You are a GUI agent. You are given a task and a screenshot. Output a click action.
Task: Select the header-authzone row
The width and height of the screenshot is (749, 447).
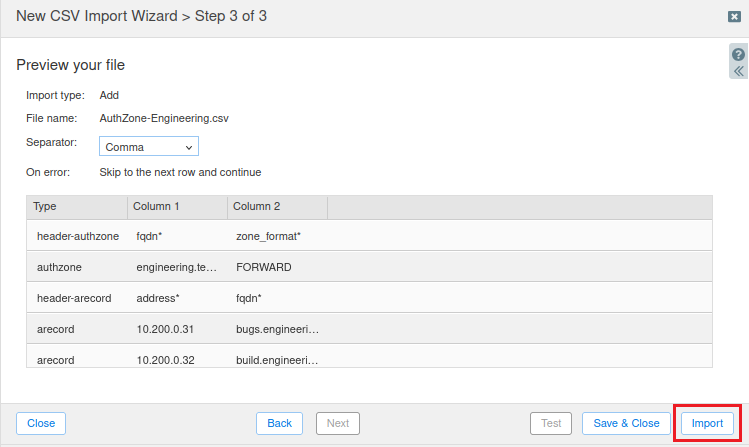(x=369, y=236)
